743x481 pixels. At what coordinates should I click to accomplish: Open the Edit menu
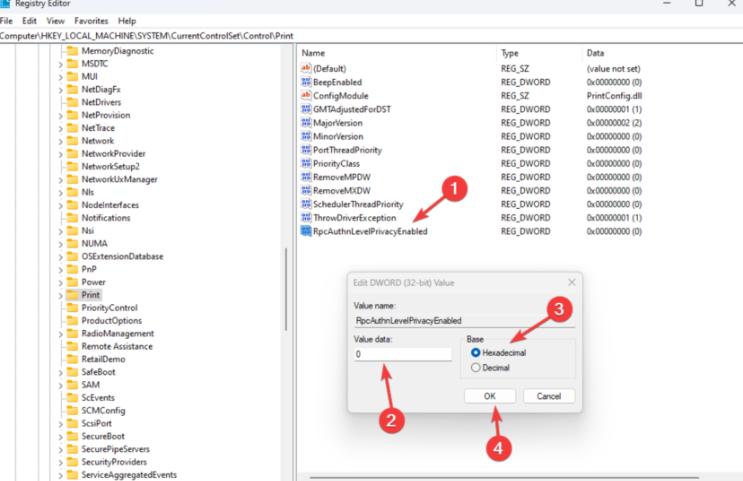29,21
